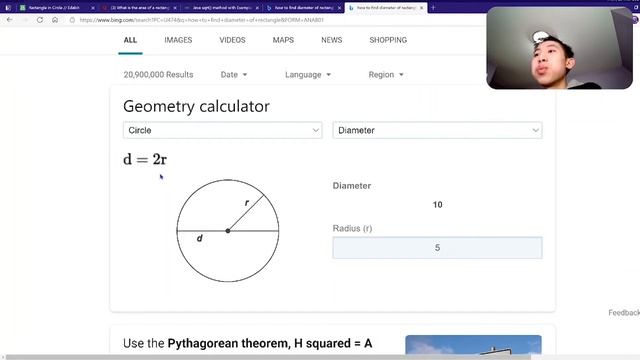Click the 'd = 2r' formula
This screenshot has height=360, width=640.
145,159
